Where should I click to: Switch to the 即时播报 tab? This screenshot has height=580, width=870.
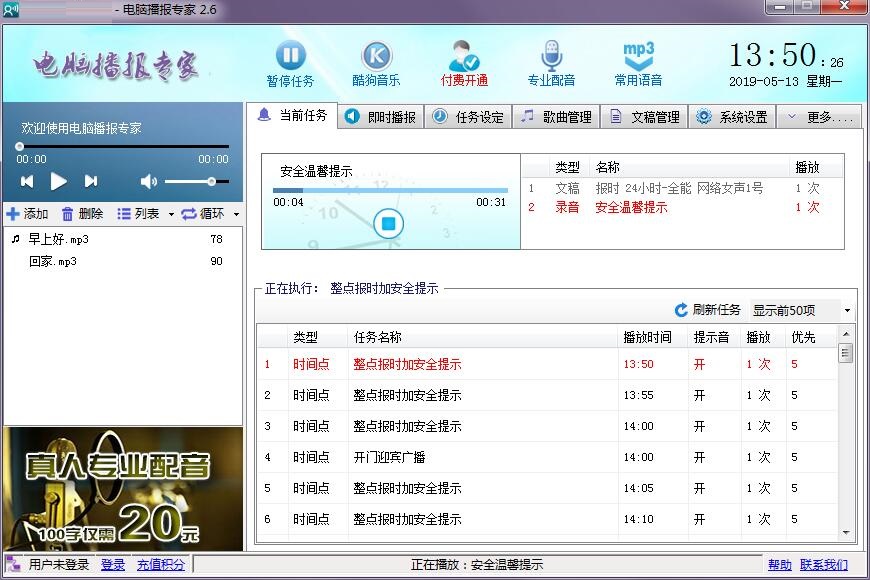[381, 117]
